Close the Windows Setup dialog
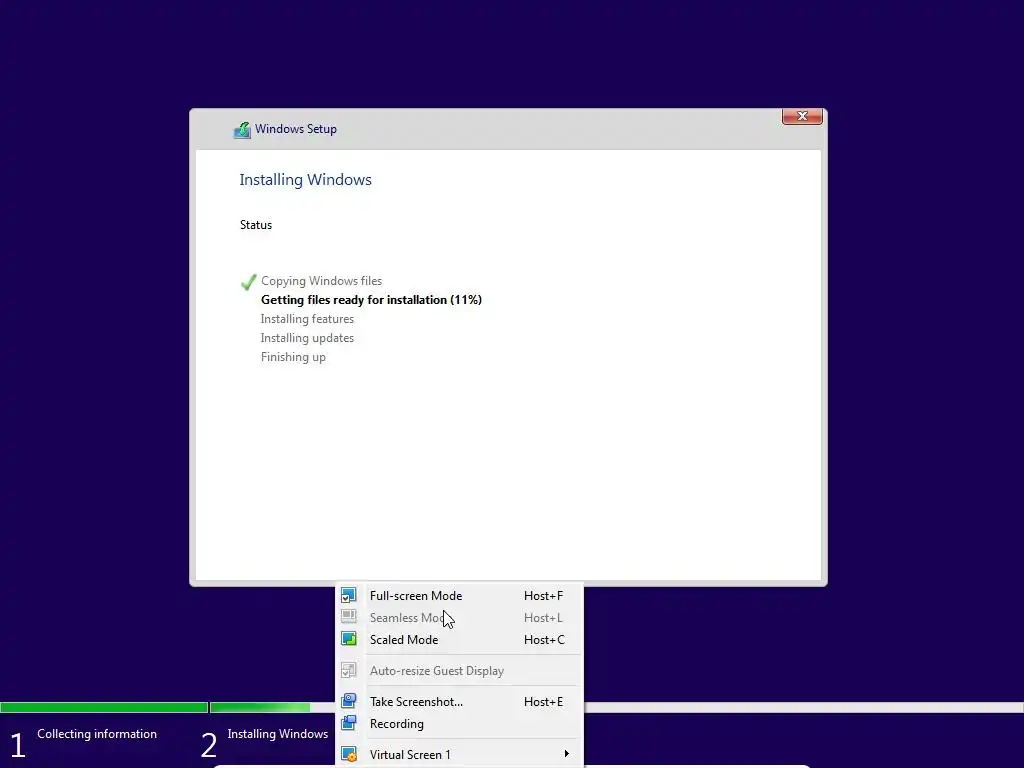1024x768 pixels. pyautogui.click(x=802, y=116)
